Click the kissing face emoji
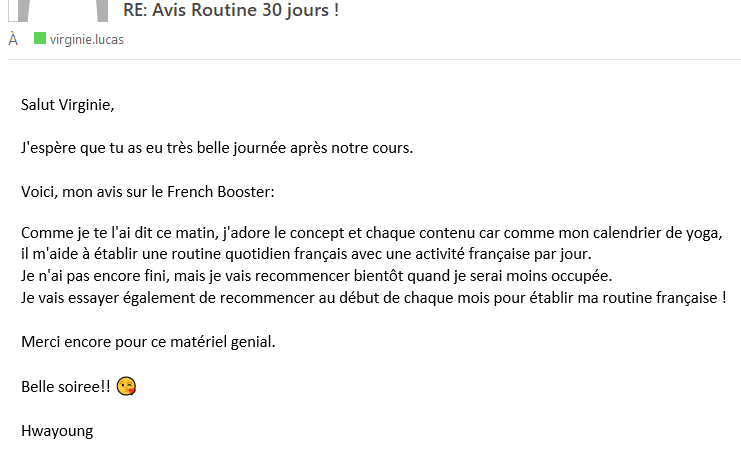 coord(126,387)
